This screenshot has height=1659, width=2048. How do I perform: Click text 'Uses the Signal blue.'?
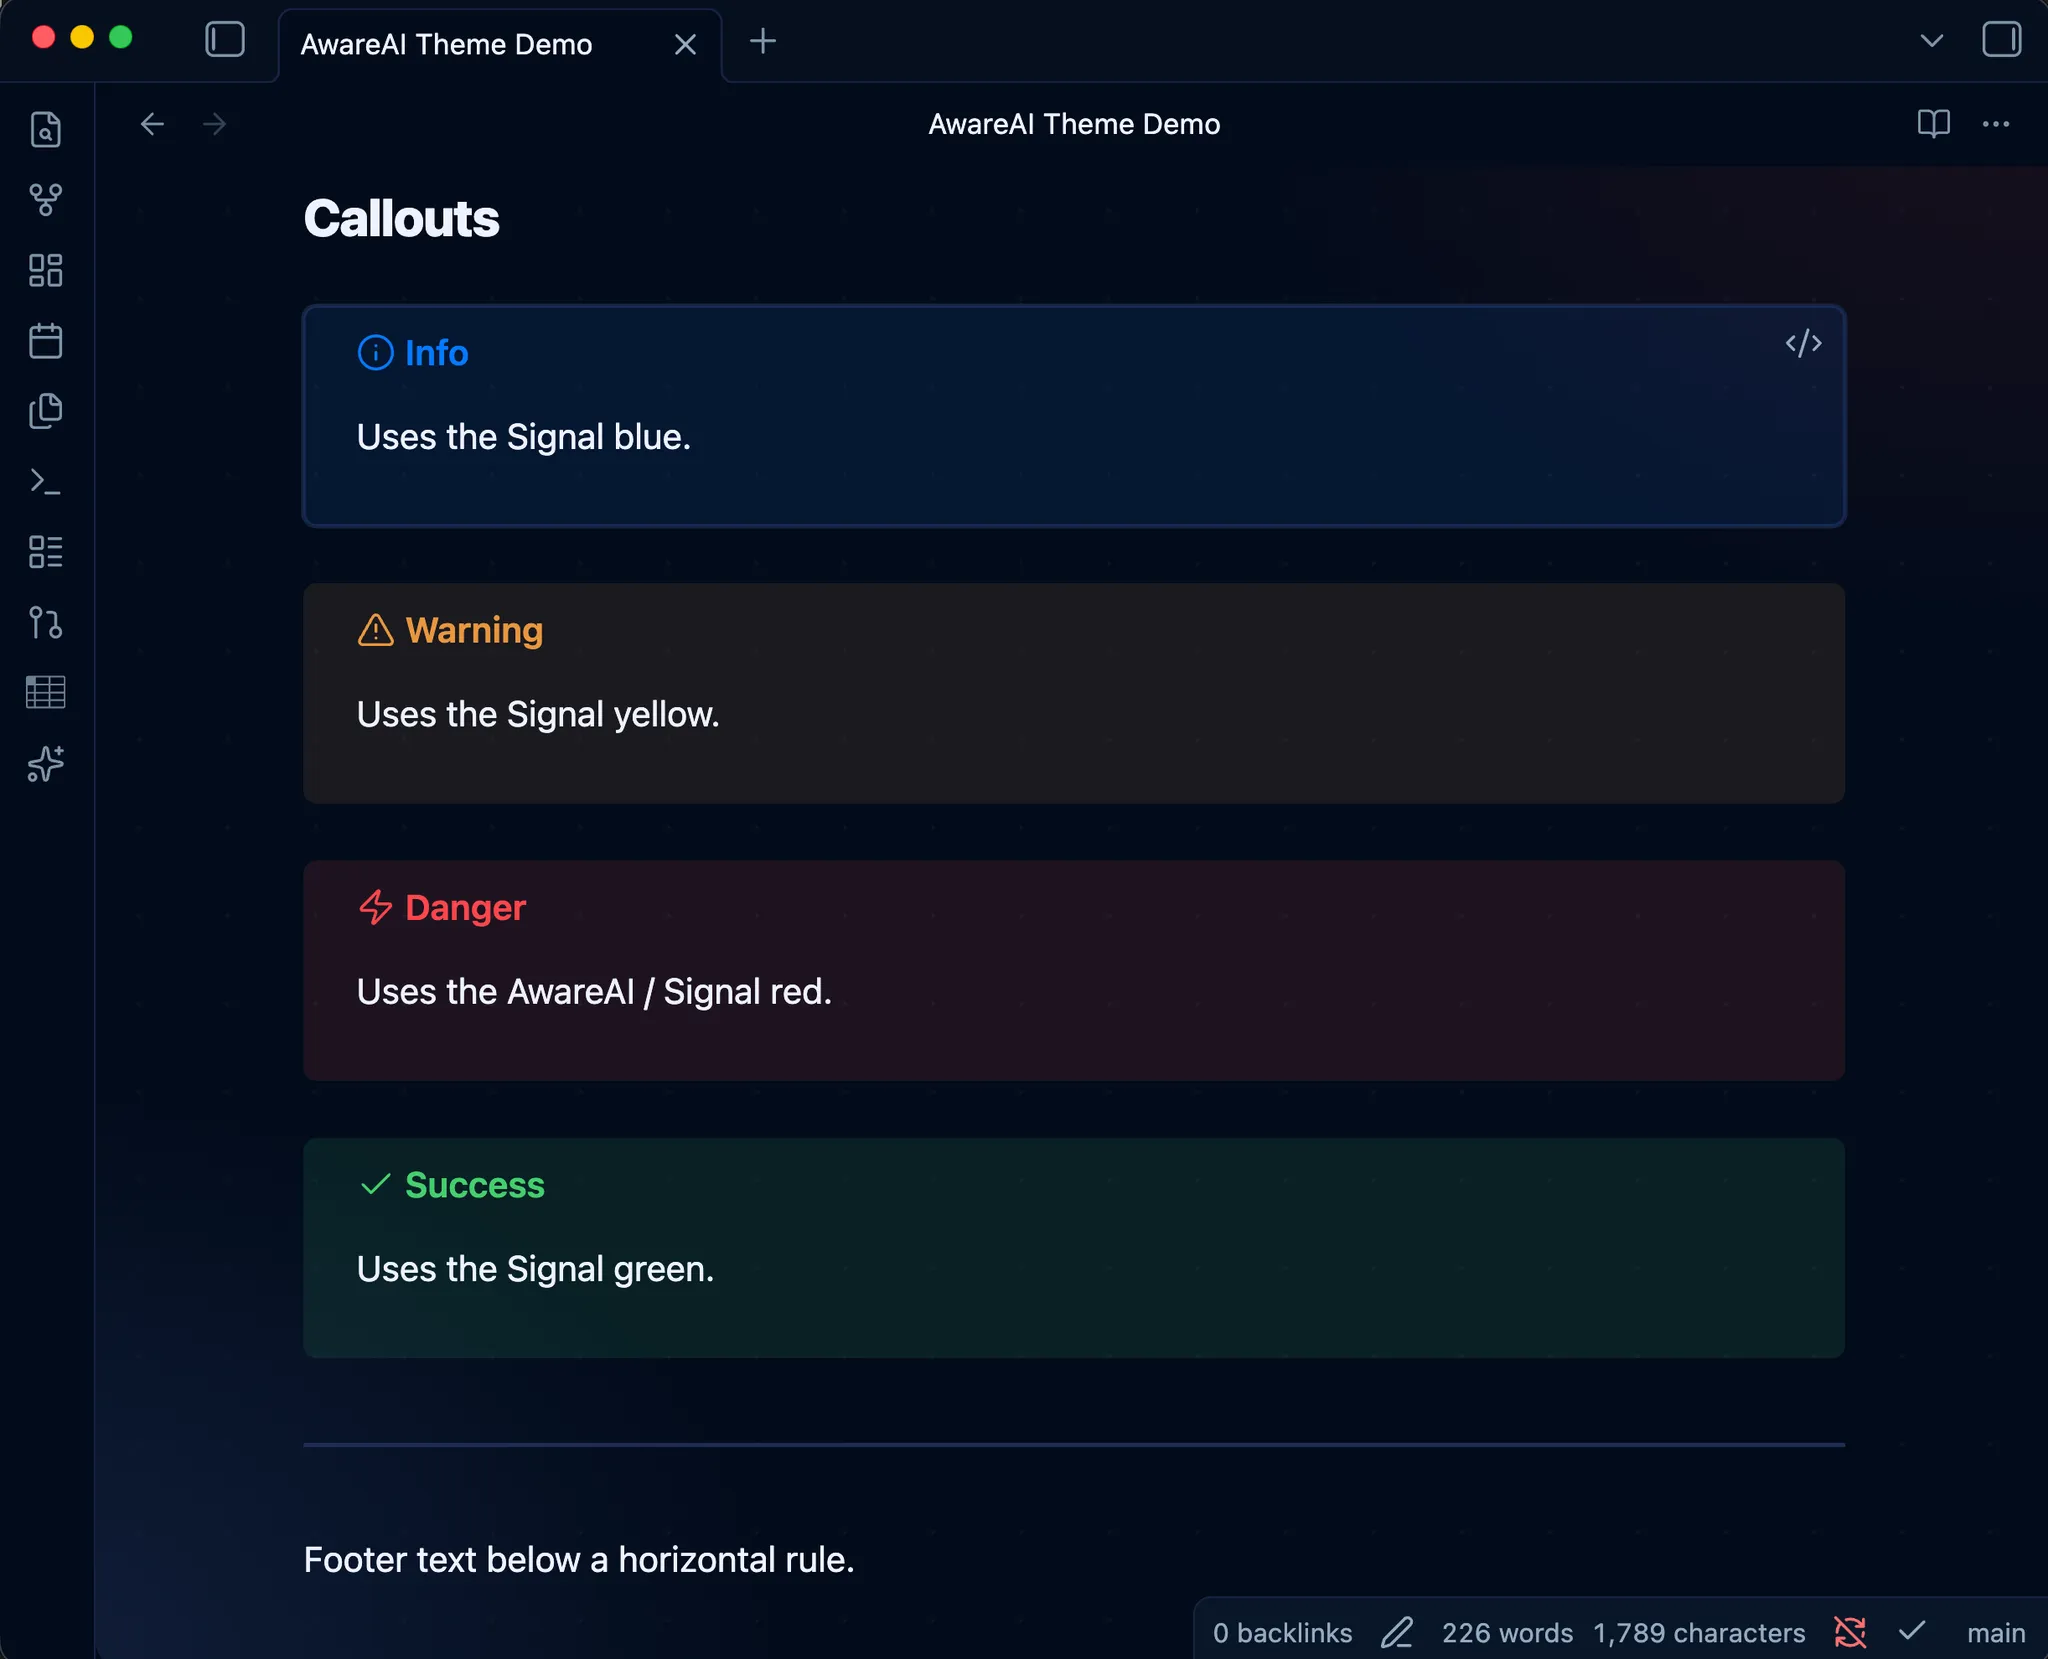pyautogui.click(x=524, y=437)
